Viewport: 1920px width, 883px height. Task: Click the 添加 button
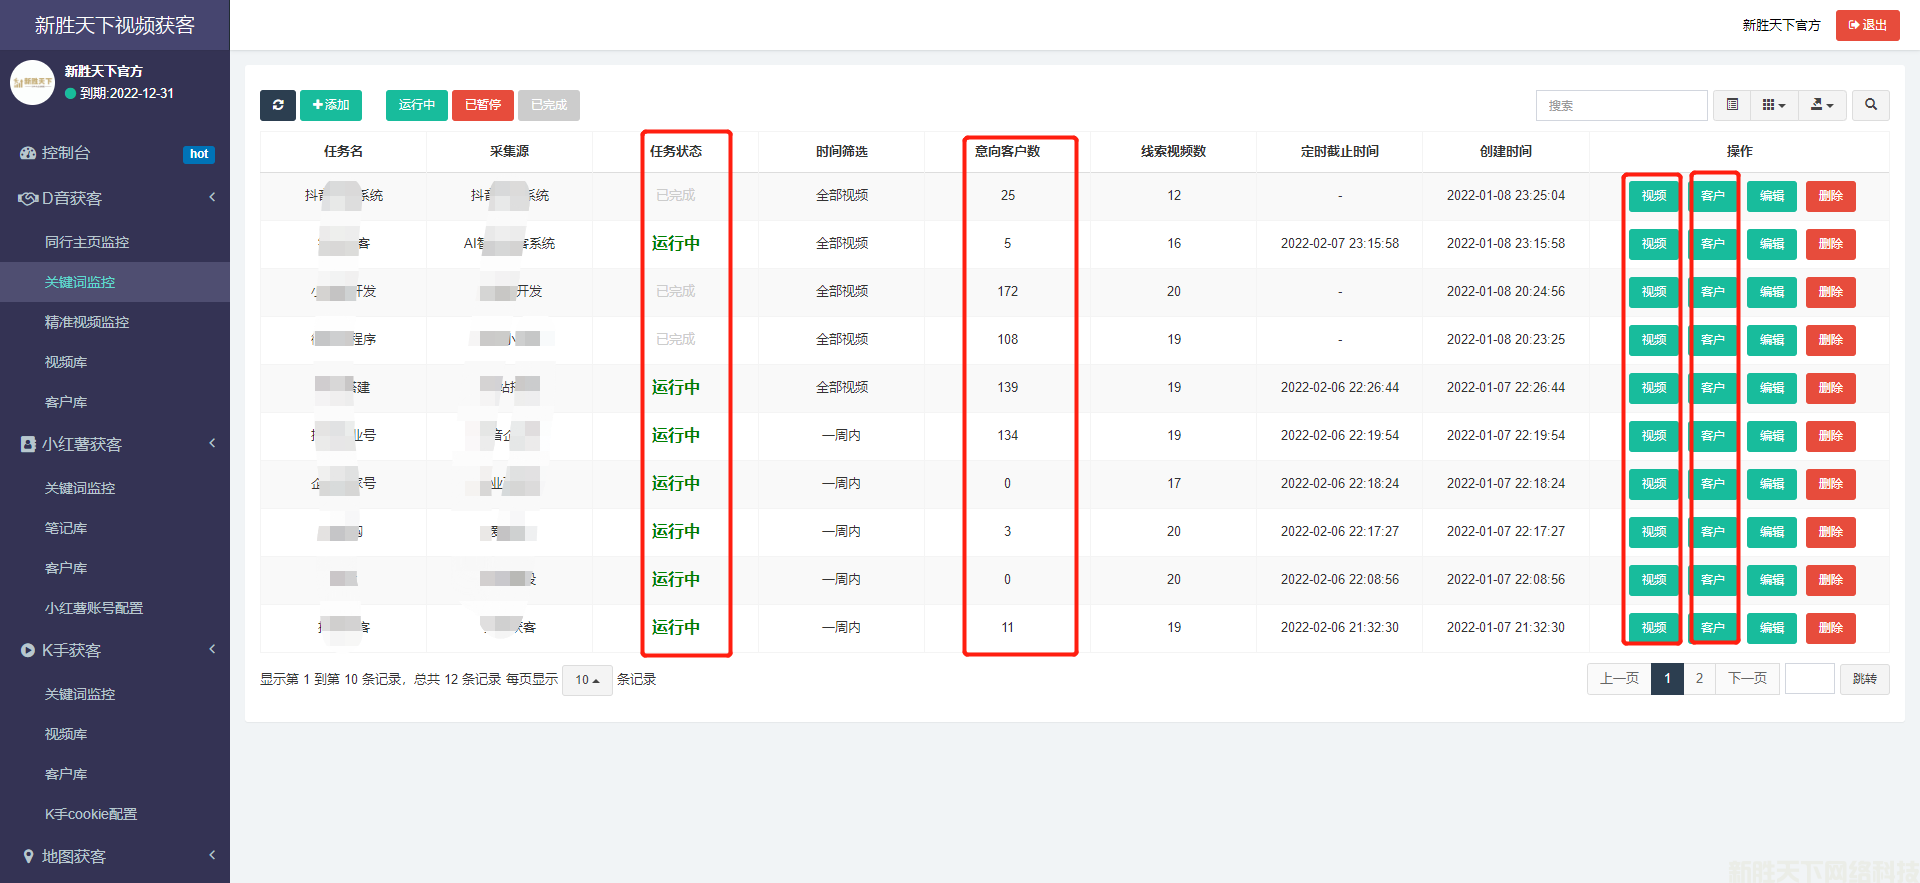coord(330,105)
